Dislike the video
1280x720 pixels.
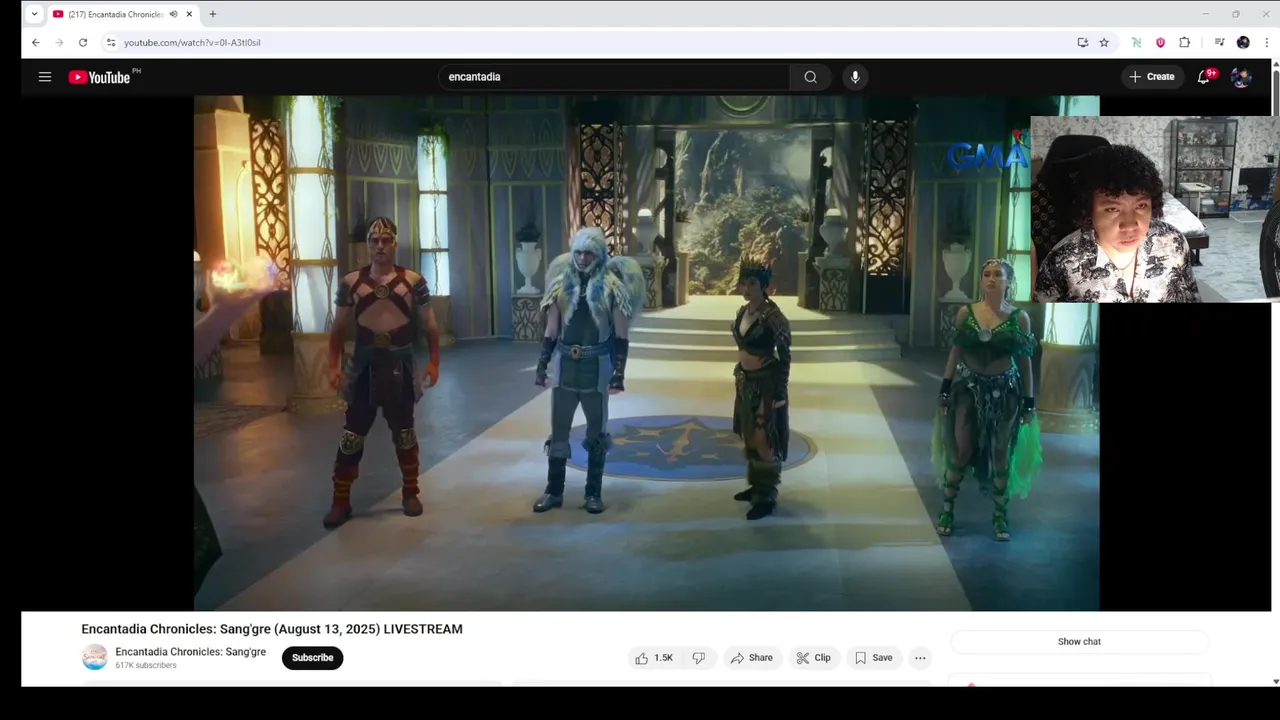(x=699, y=658)
